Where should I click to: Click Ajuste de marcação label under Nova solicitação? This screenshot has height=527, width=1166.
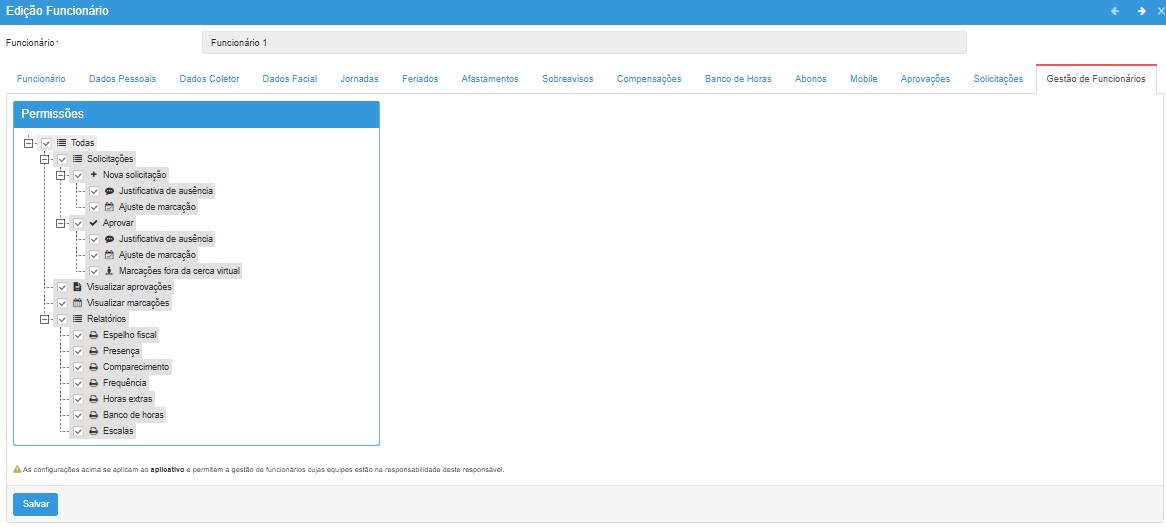[x=158, y=207]
